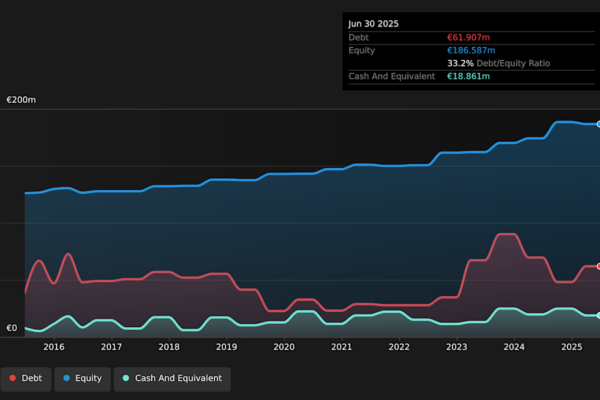Click the €186.587m equity value

pos(471,51)
